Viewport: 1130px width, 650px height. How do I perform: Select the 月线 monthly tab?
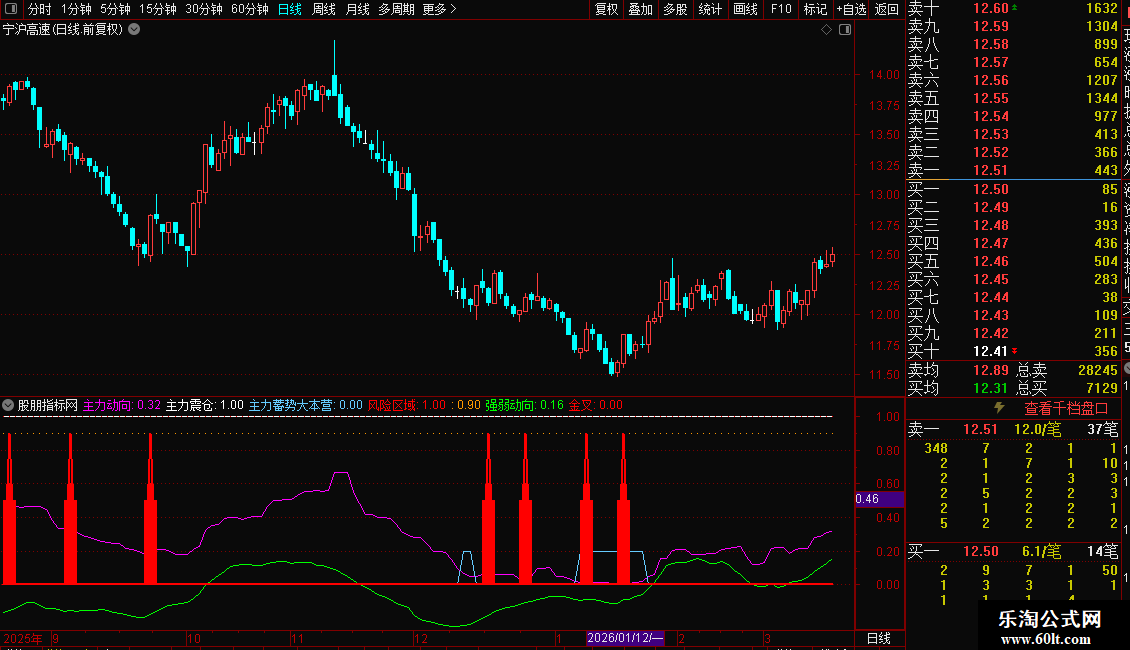click(357, 9)
